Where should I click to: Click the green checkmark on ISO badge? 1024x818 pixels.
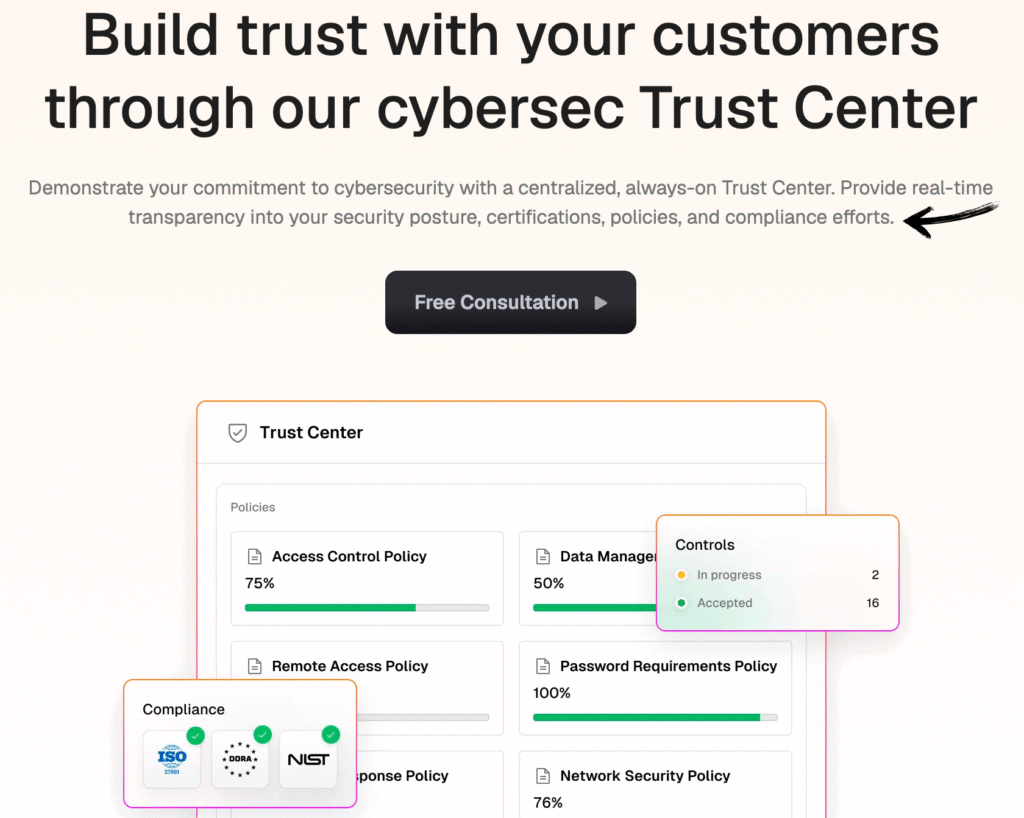196,735
